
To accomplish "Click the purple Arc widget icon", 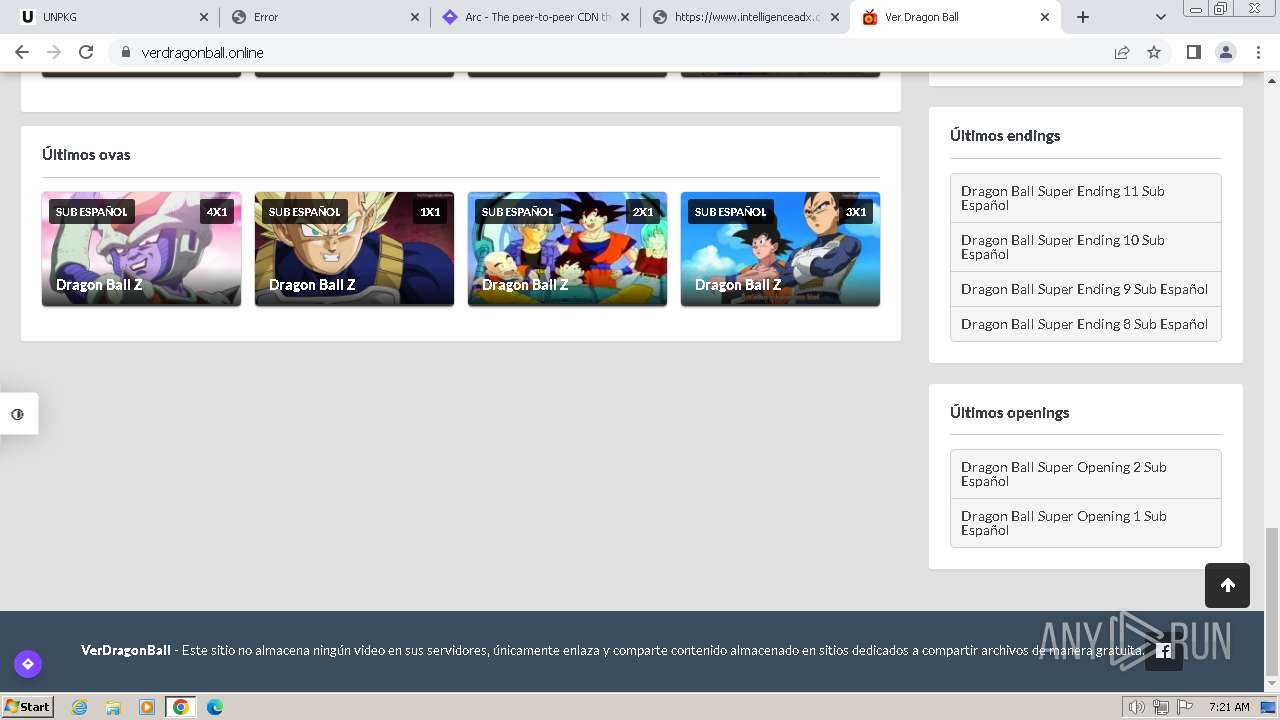I will tap(28, 663).
